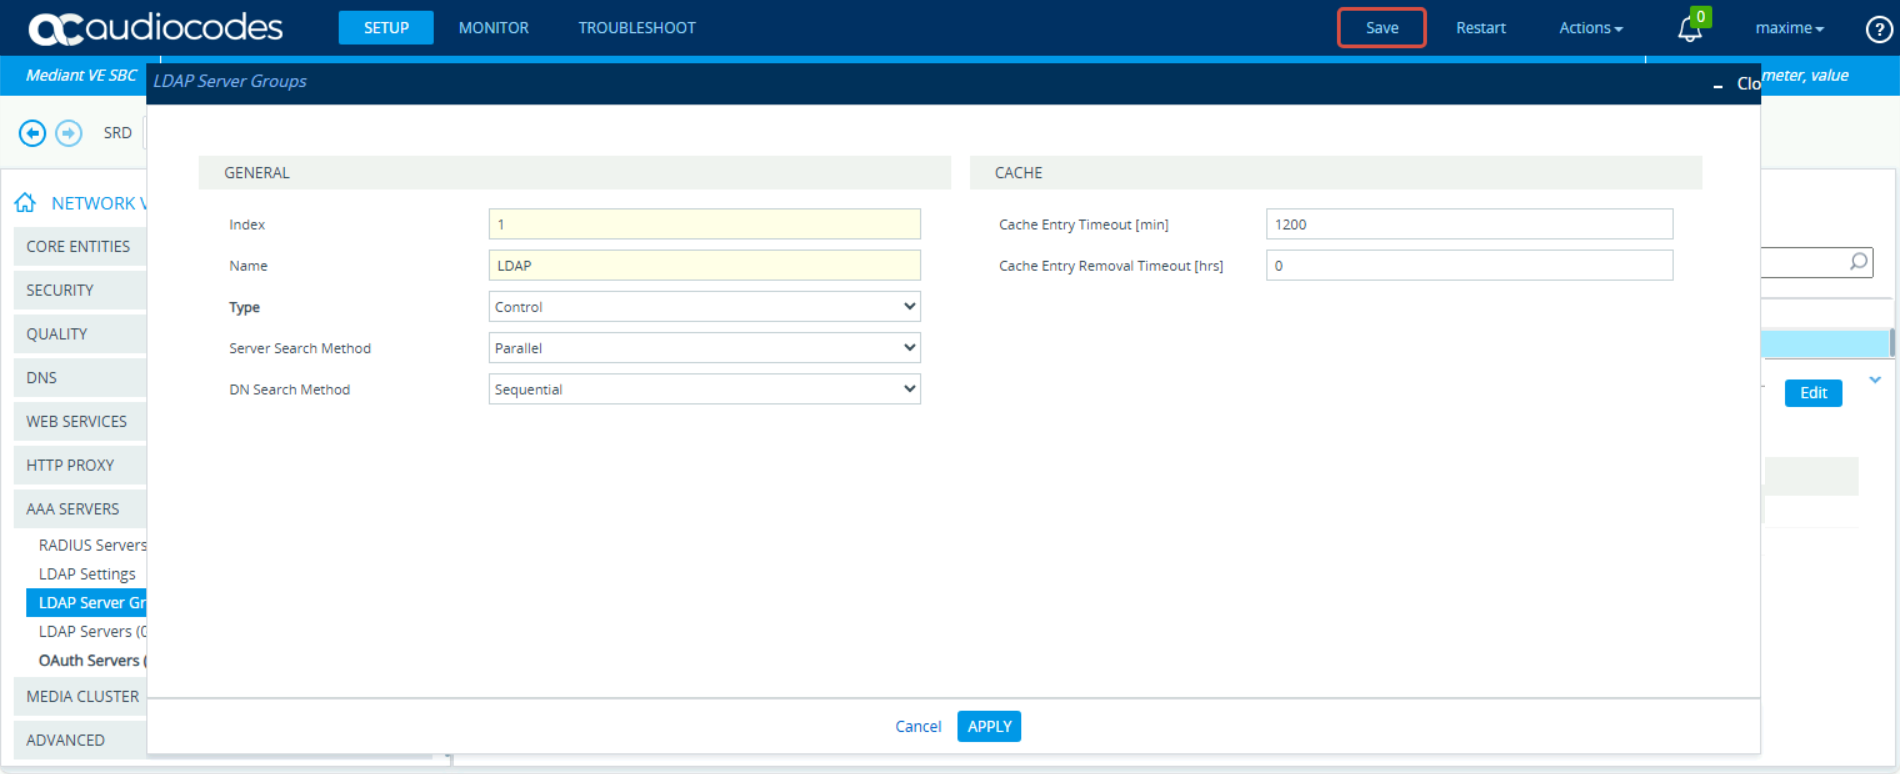This screenshot has height=774, width=1900.
Task: Minimize the LDAP Server Groups dialog
Action: [1717, 85]
